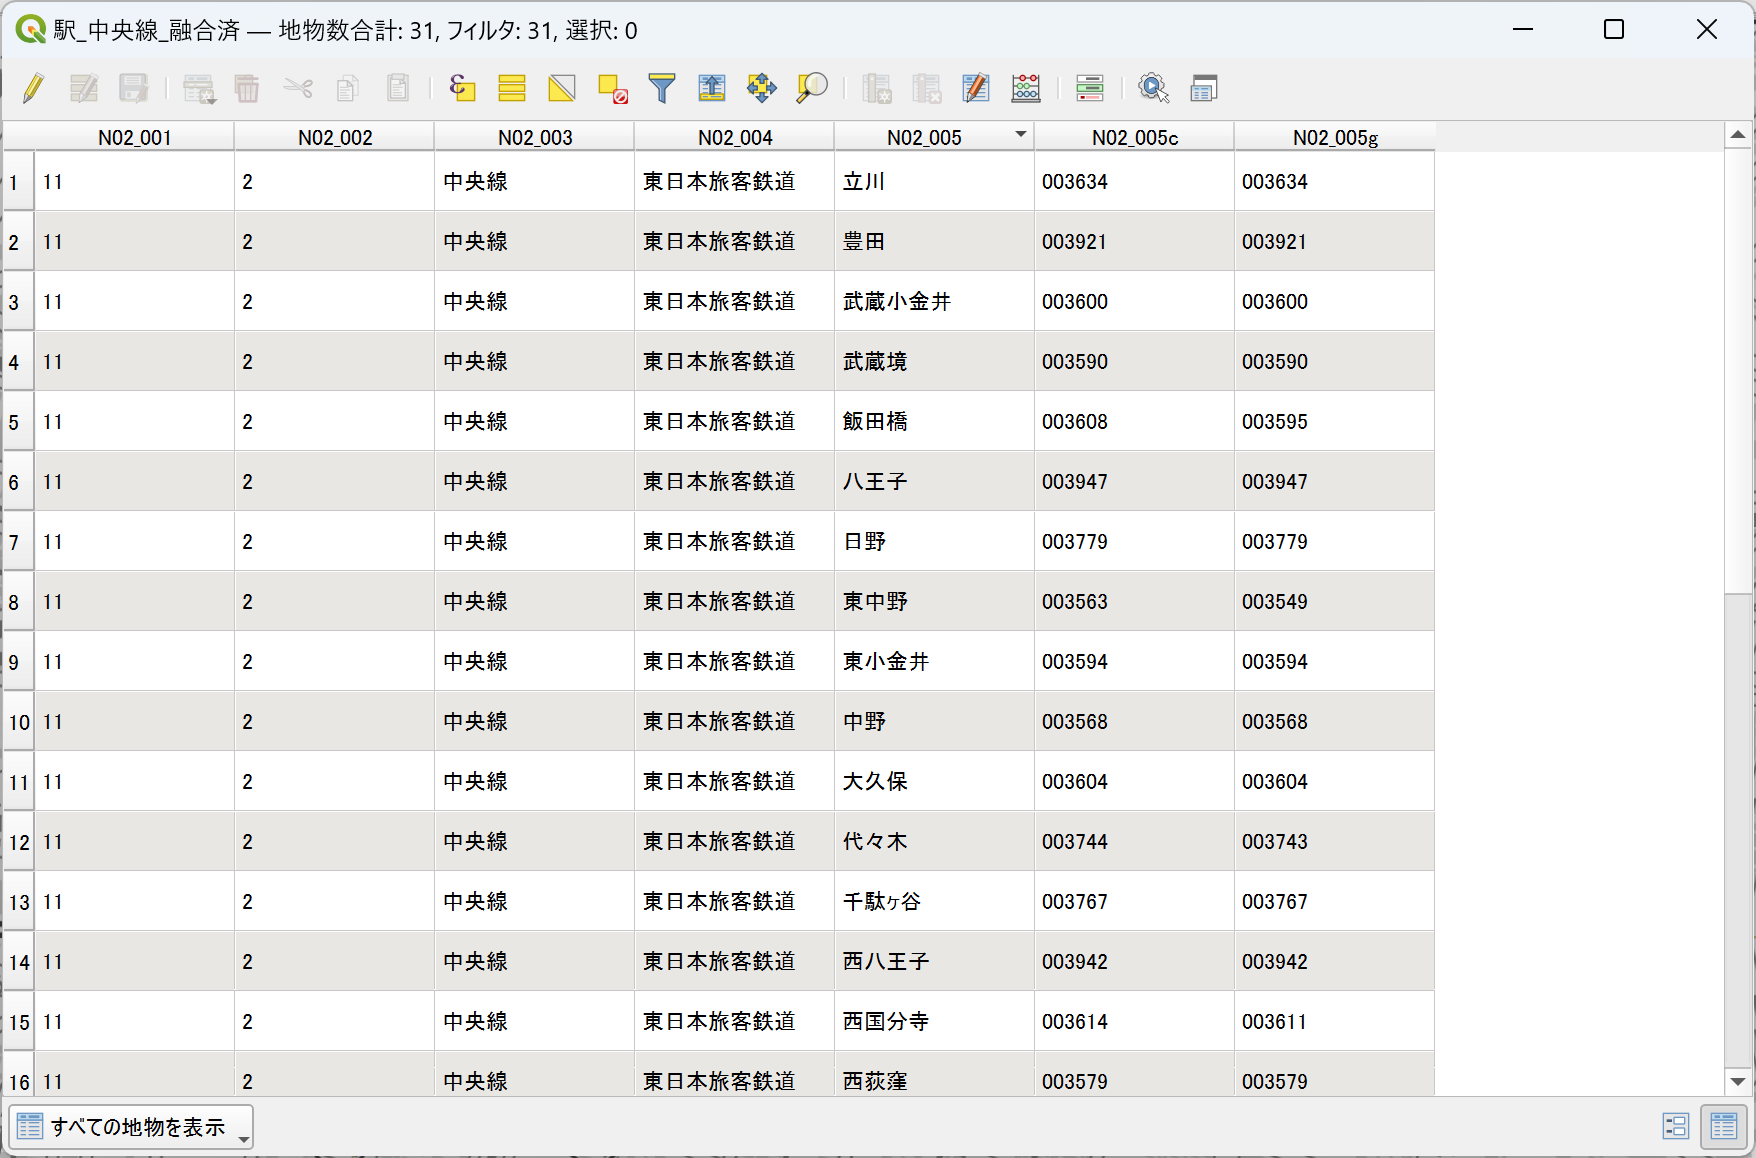1756x1158 pixels.
Task: Click the 立川 station cell
Action: coord(934,181)
